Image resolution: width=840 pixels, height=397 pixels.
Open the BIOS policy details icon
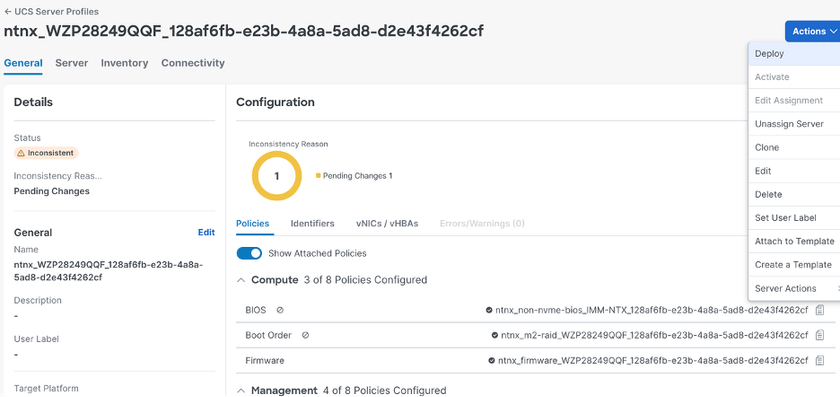pyautogui.click(x=820, y=310)
